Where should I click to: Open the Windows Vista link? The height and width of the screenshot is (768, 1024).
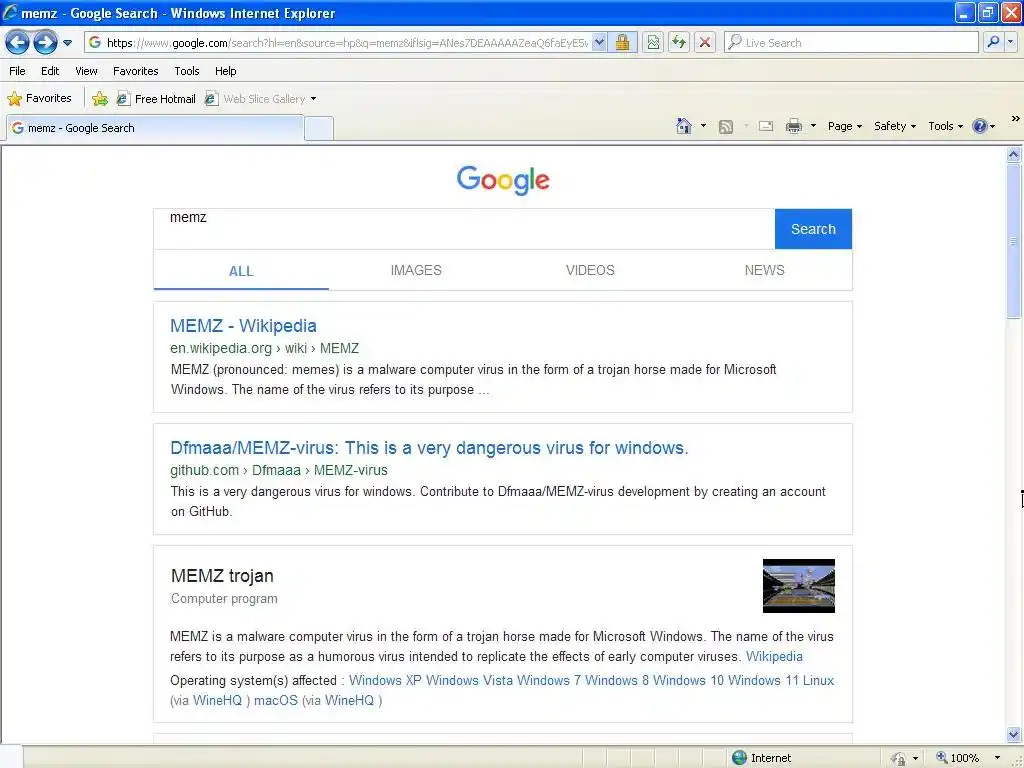coord(470,680)
